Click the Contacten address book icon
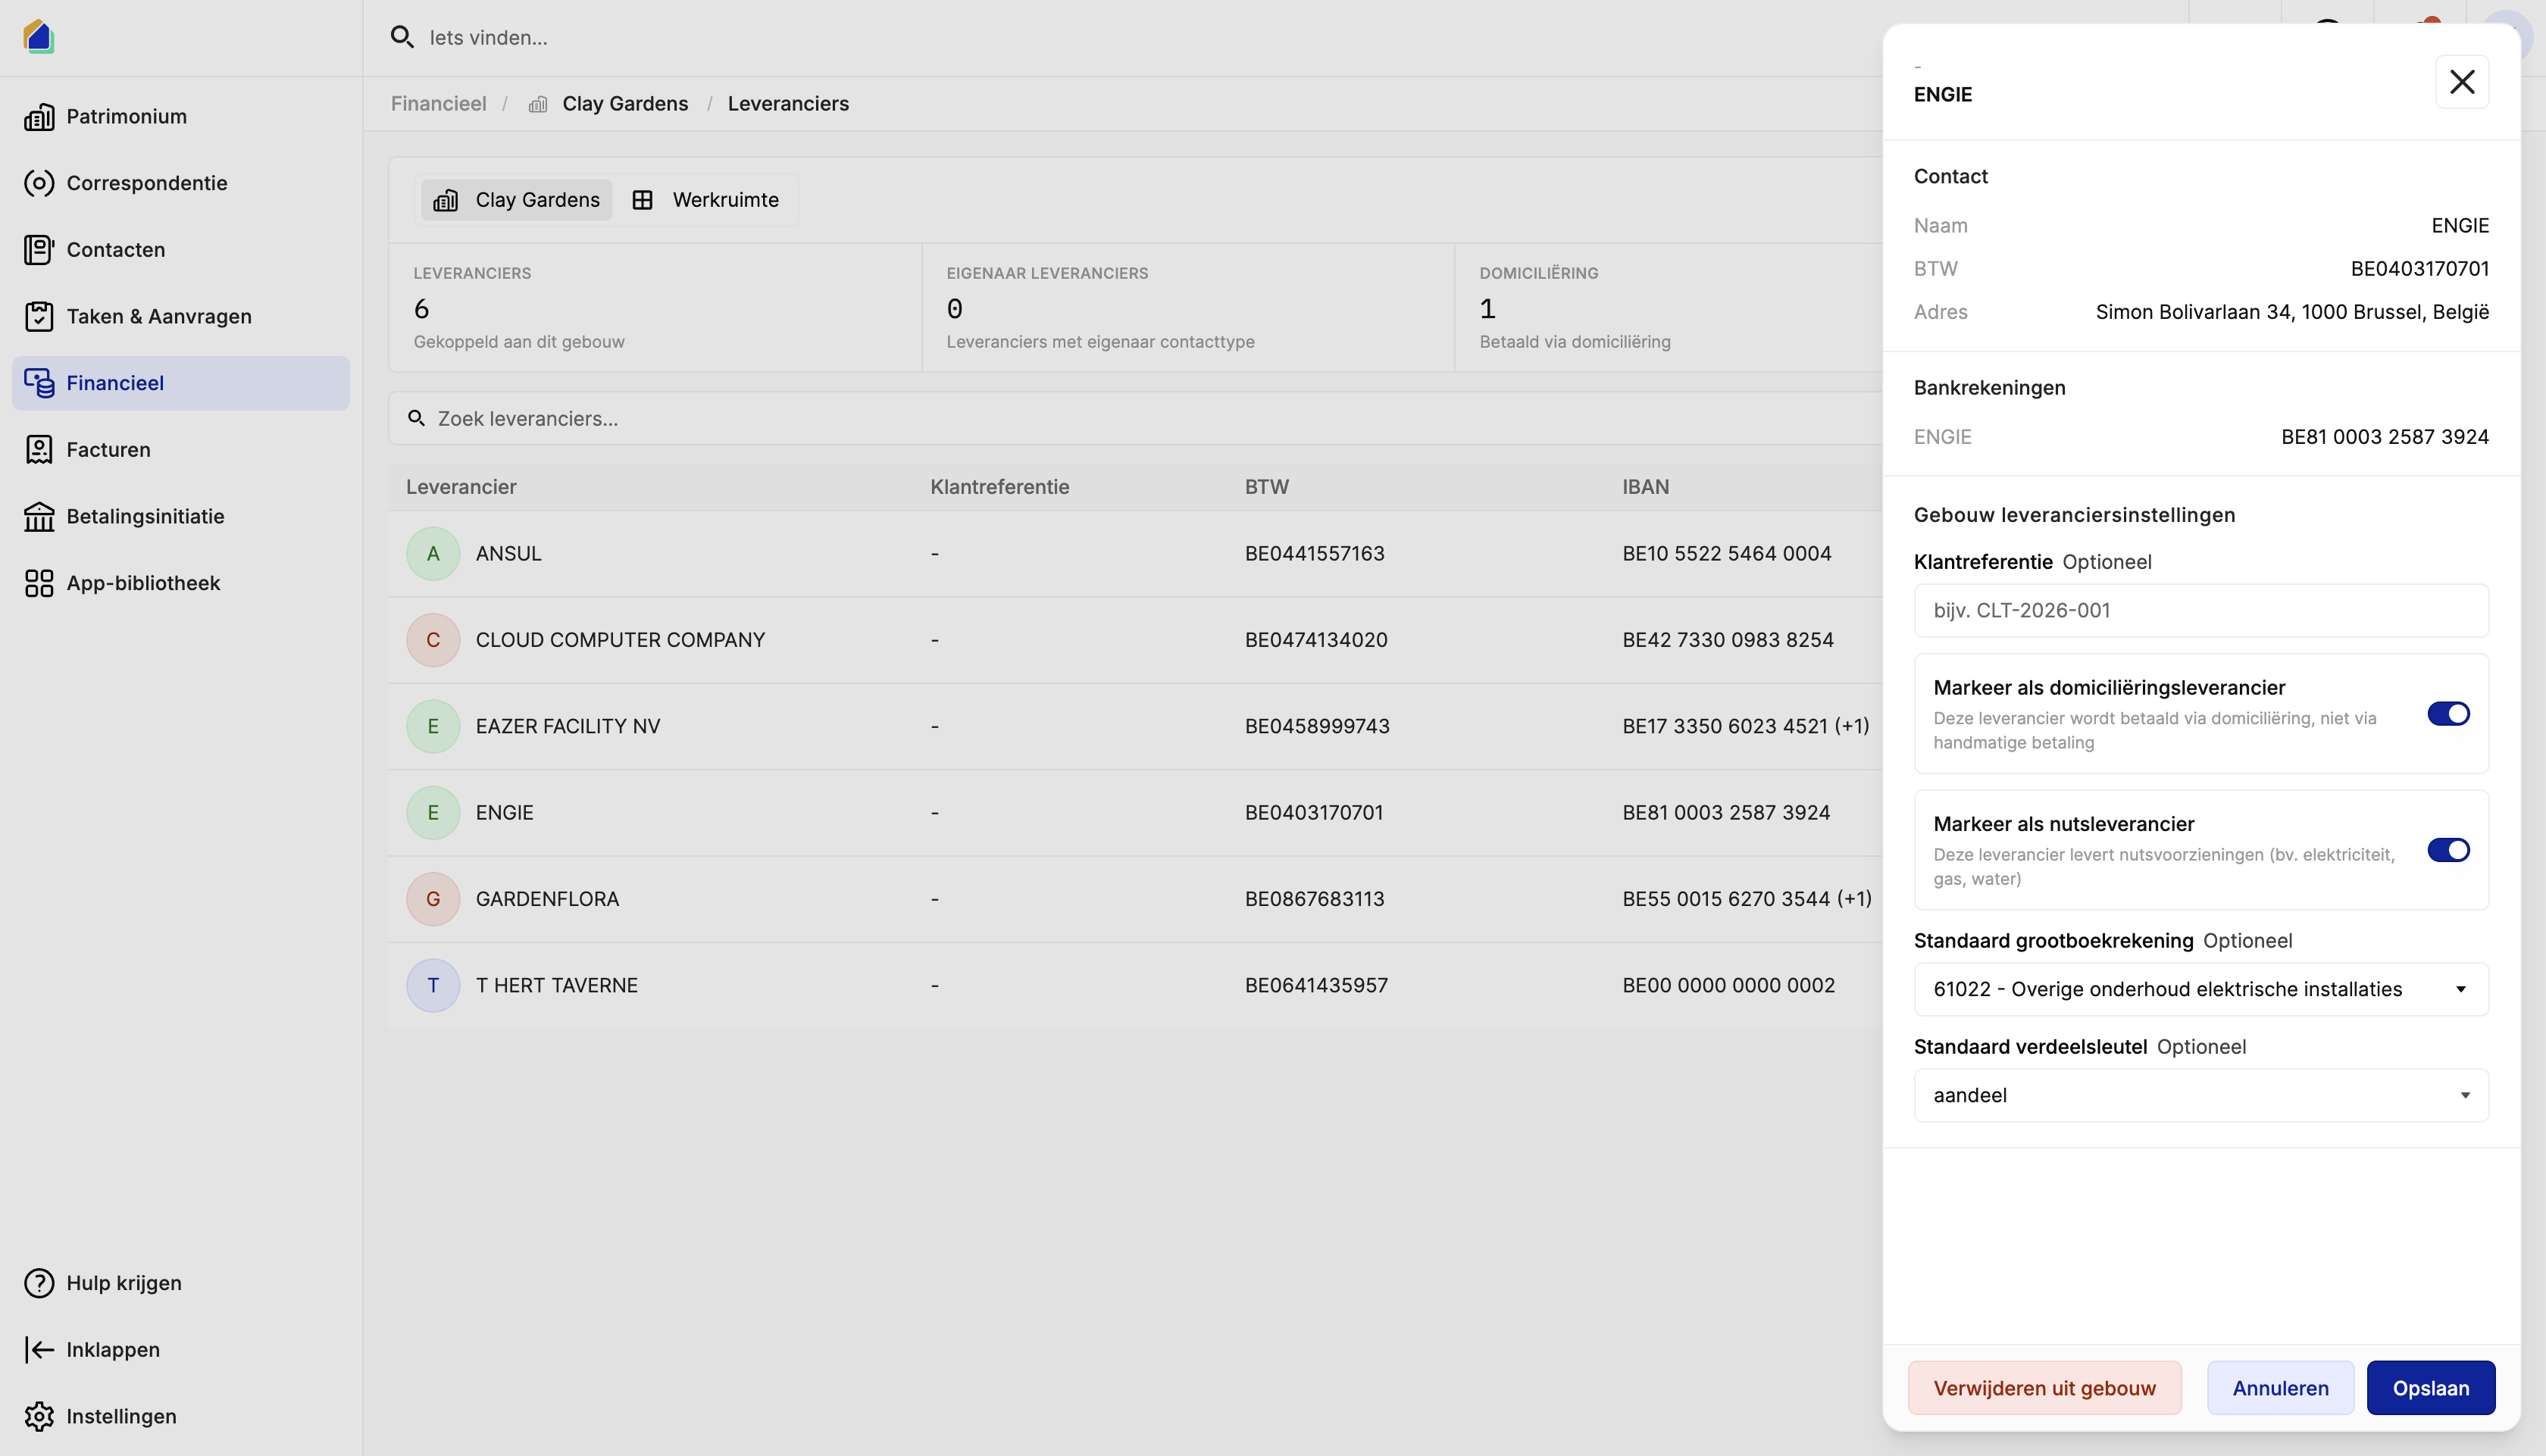The image size is (2546, 1456). tap(39, 250)
